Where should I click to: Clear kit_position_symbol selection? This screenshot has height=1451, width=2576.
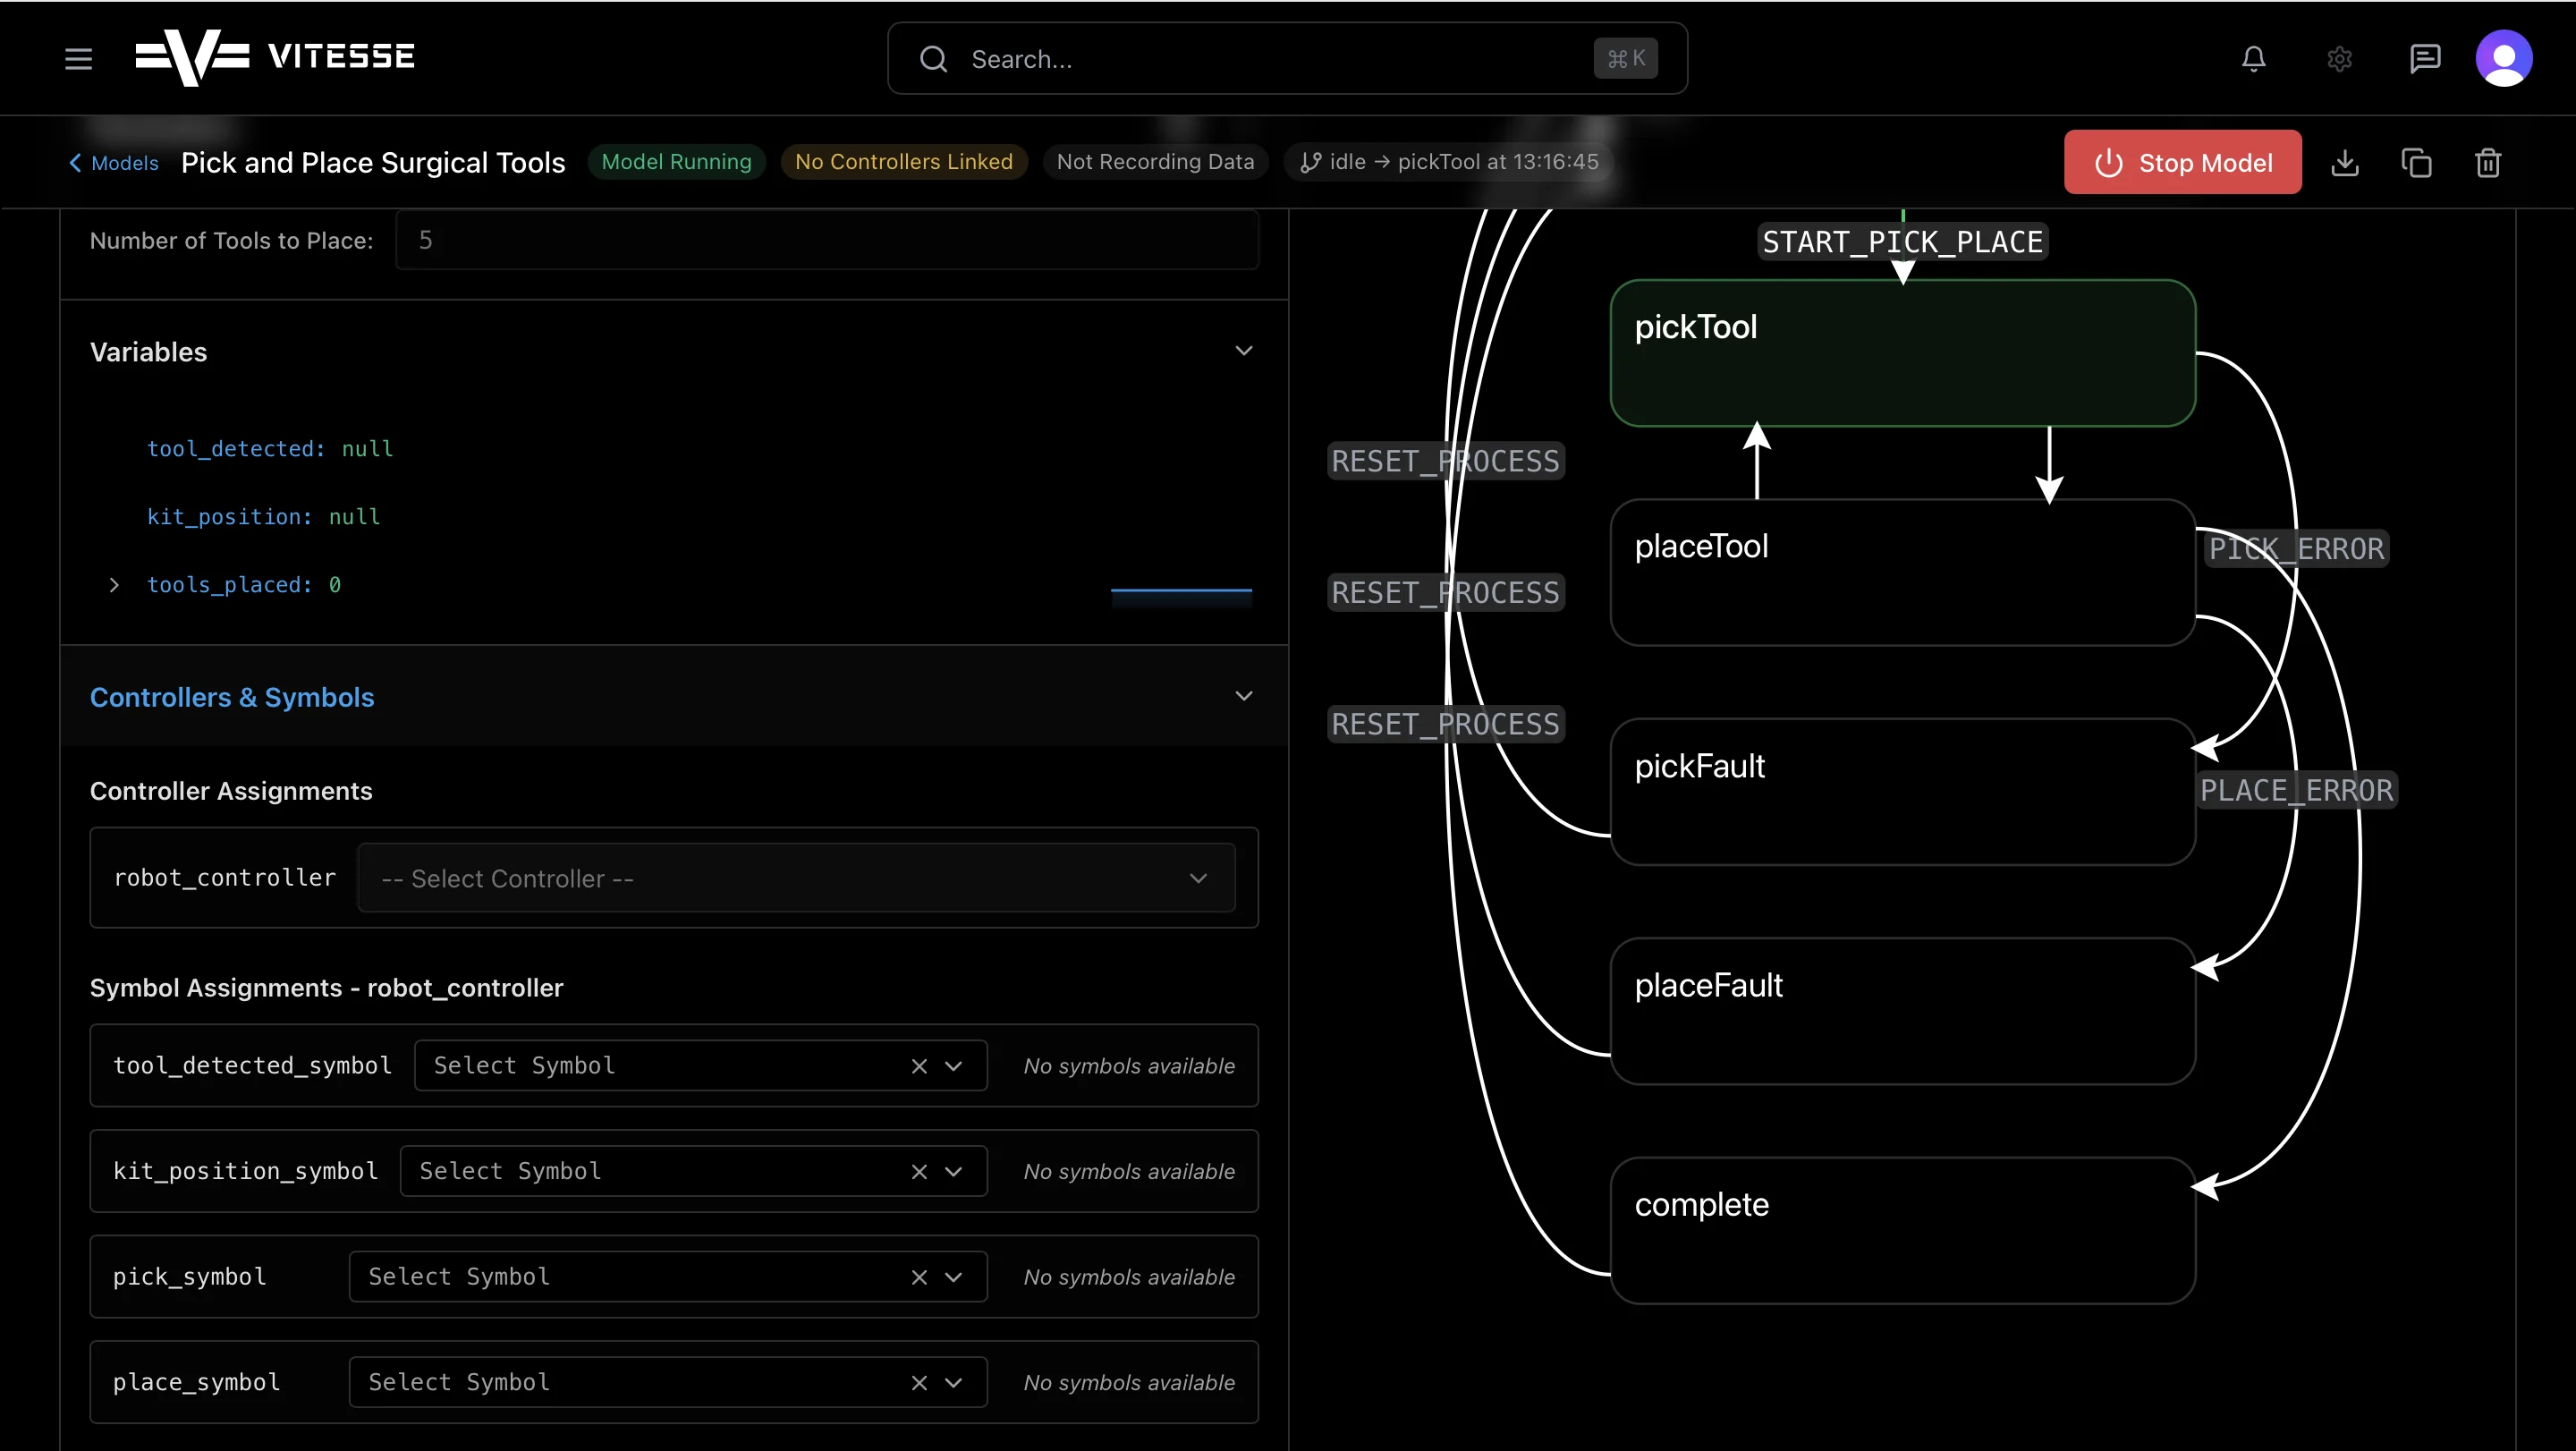pyautogui.click(x=919, y=1171)
